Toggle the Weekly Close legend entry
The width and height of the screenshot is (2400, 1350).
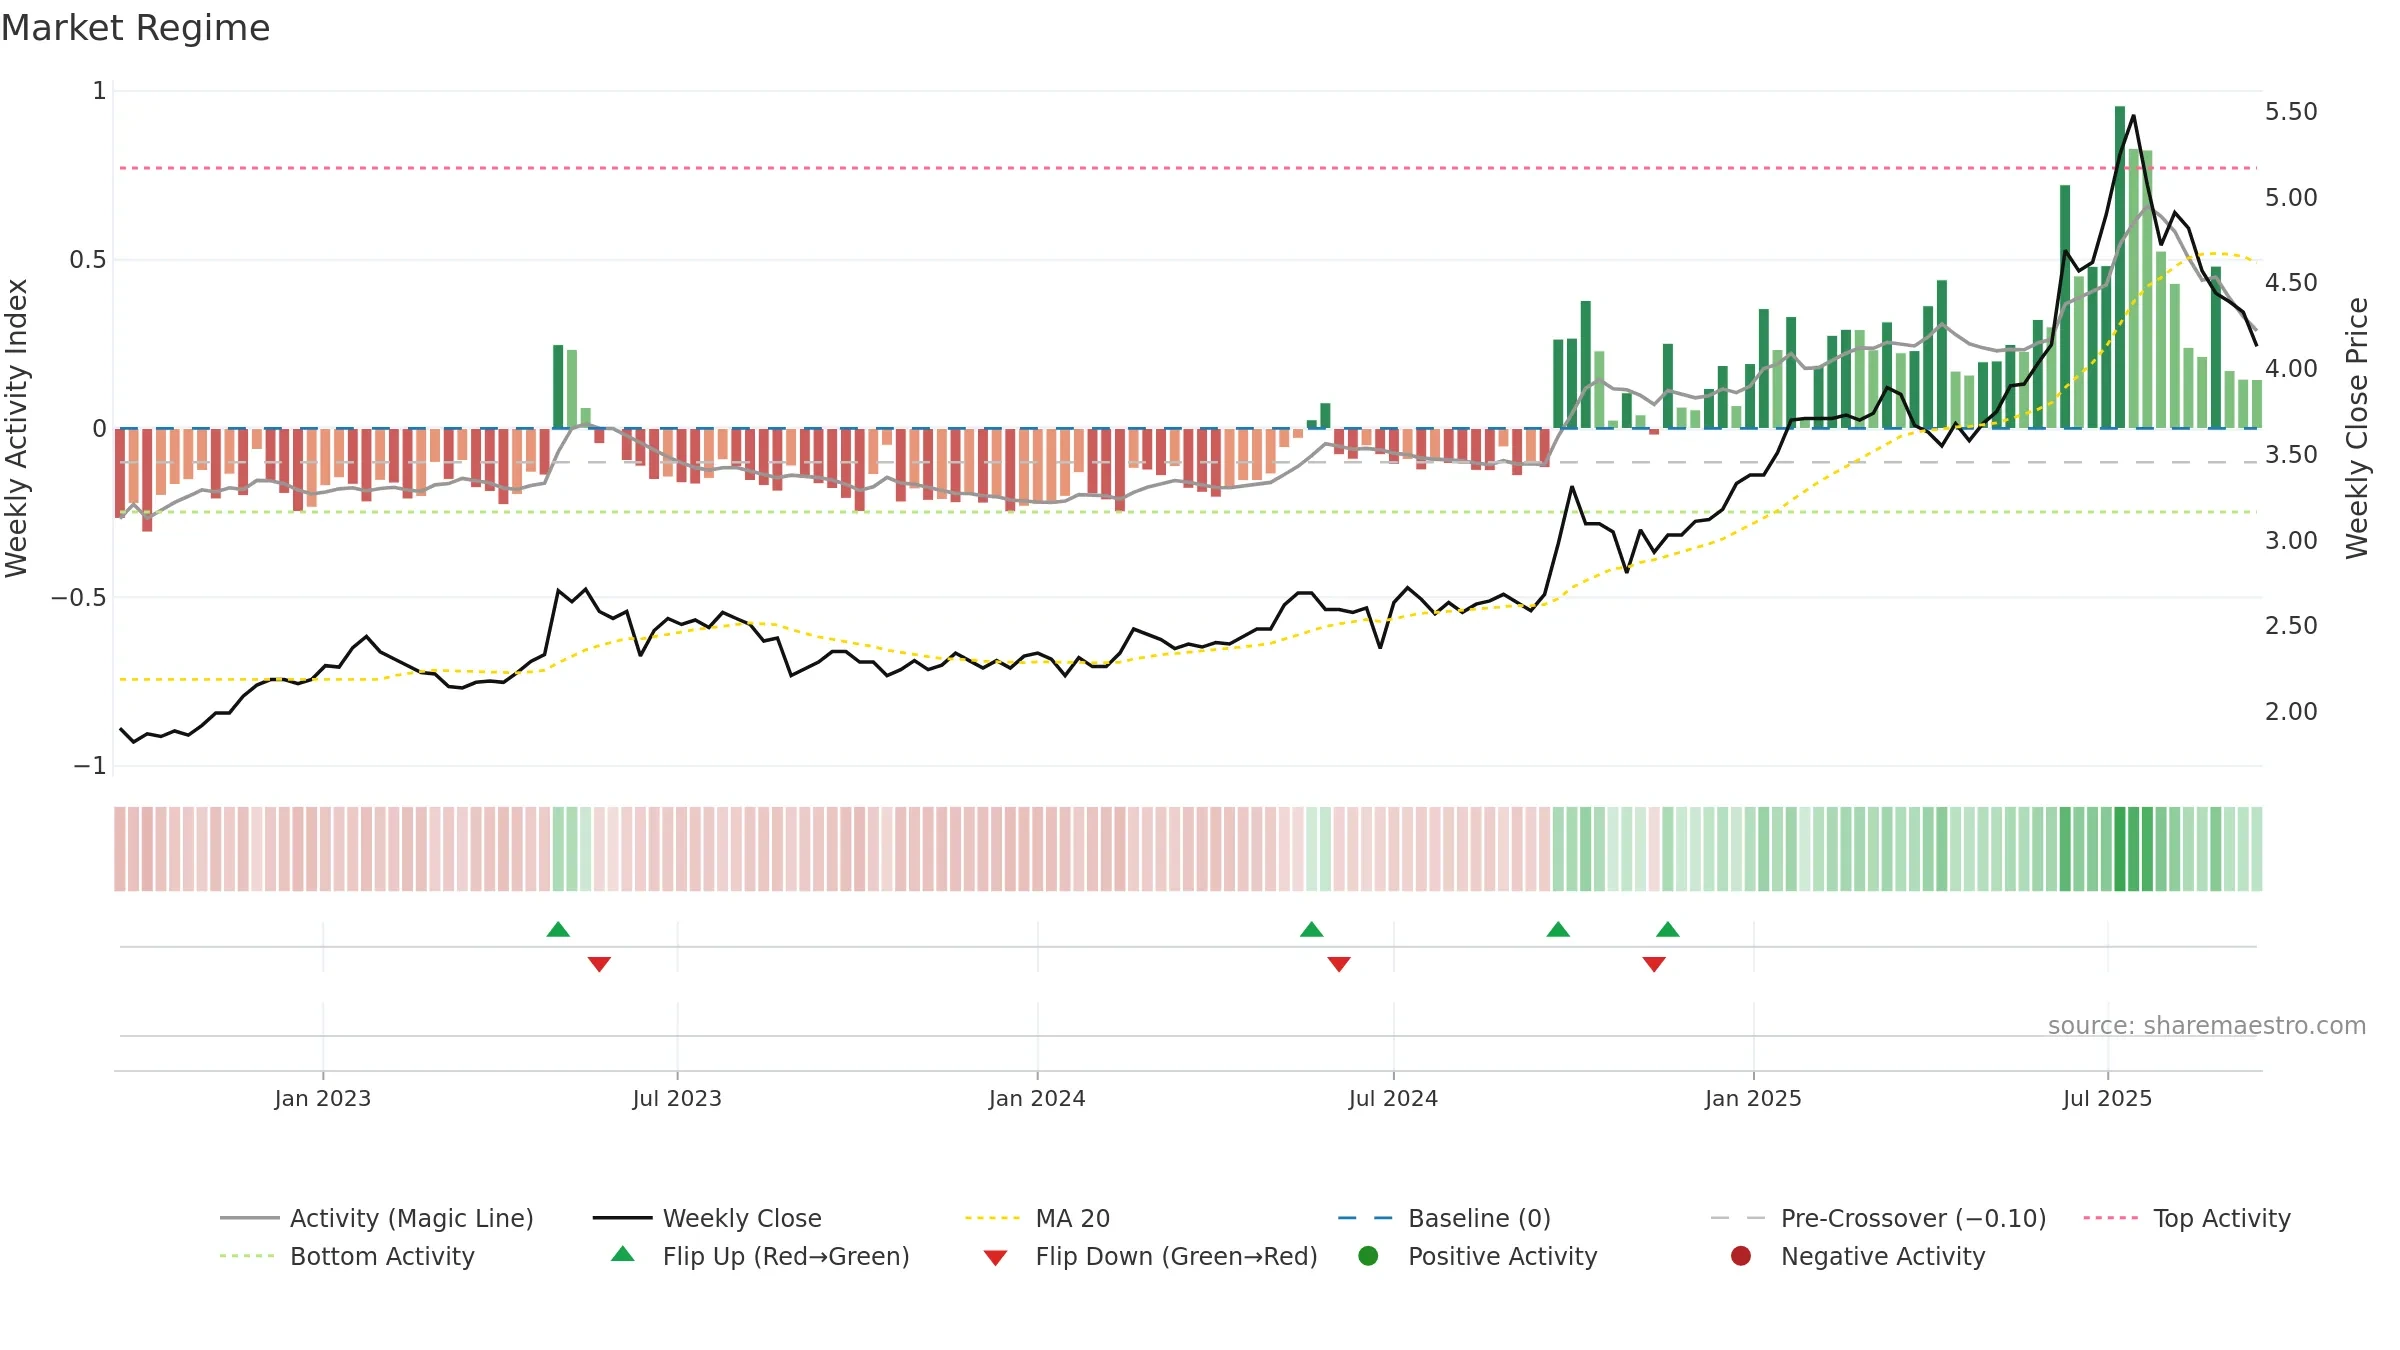click(x=707, y=1218)
